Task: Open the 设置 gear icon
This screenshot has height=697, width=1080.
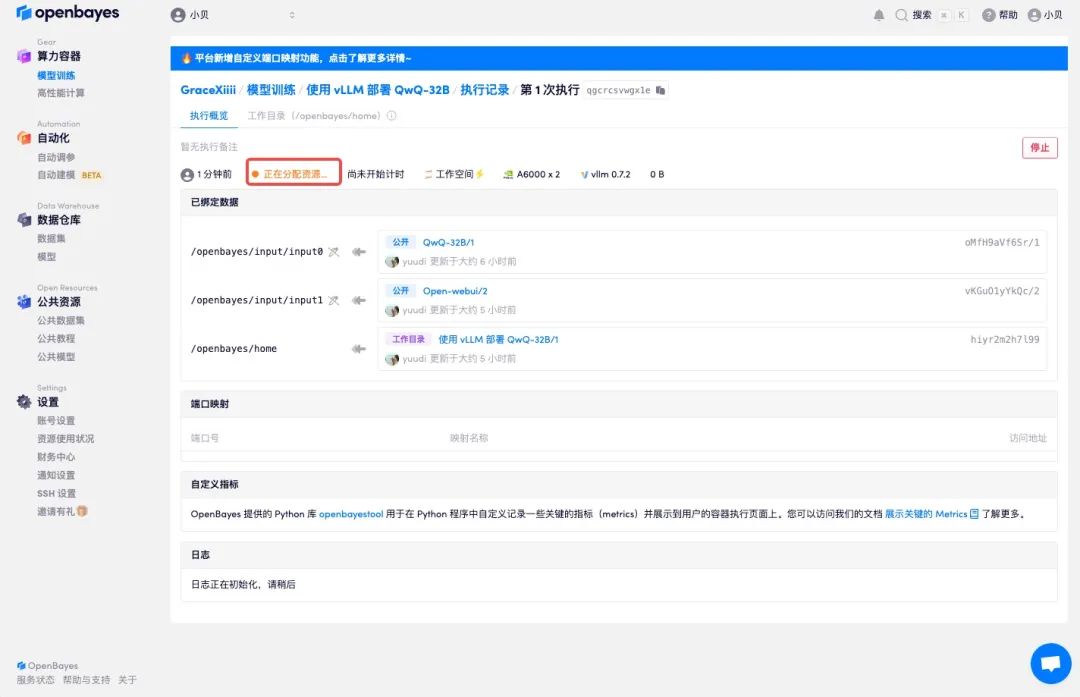Action: pos(24,402)
